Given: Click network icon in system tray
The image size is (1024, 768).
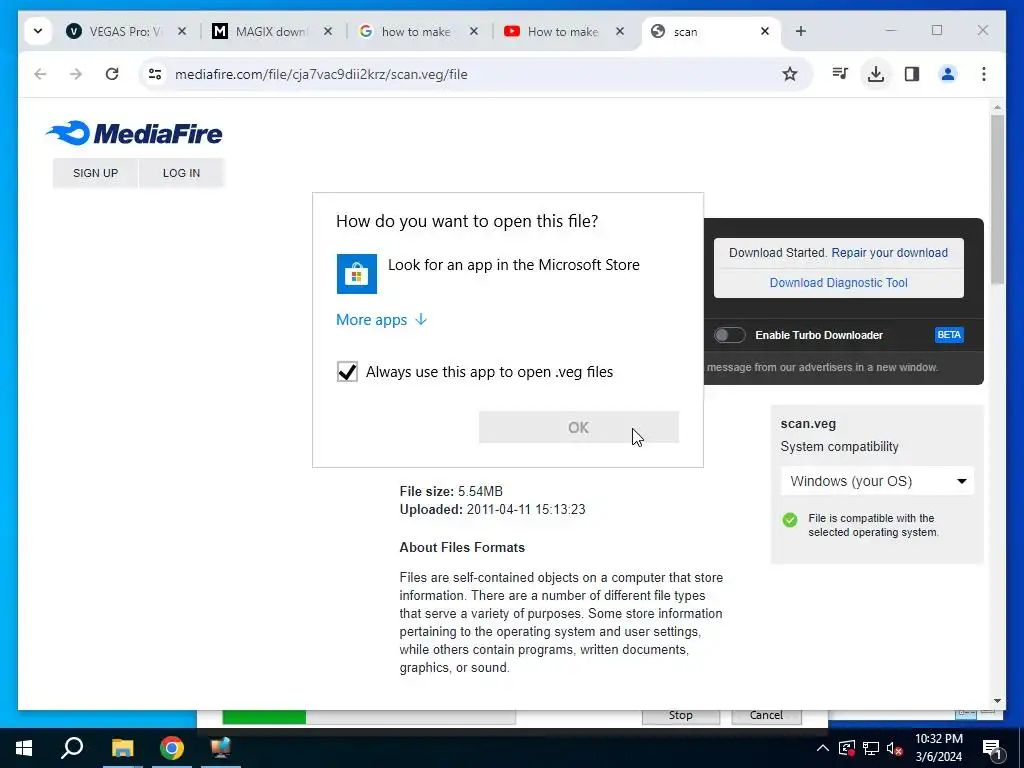Looking at the screenshot, I should tap(871, 748).
